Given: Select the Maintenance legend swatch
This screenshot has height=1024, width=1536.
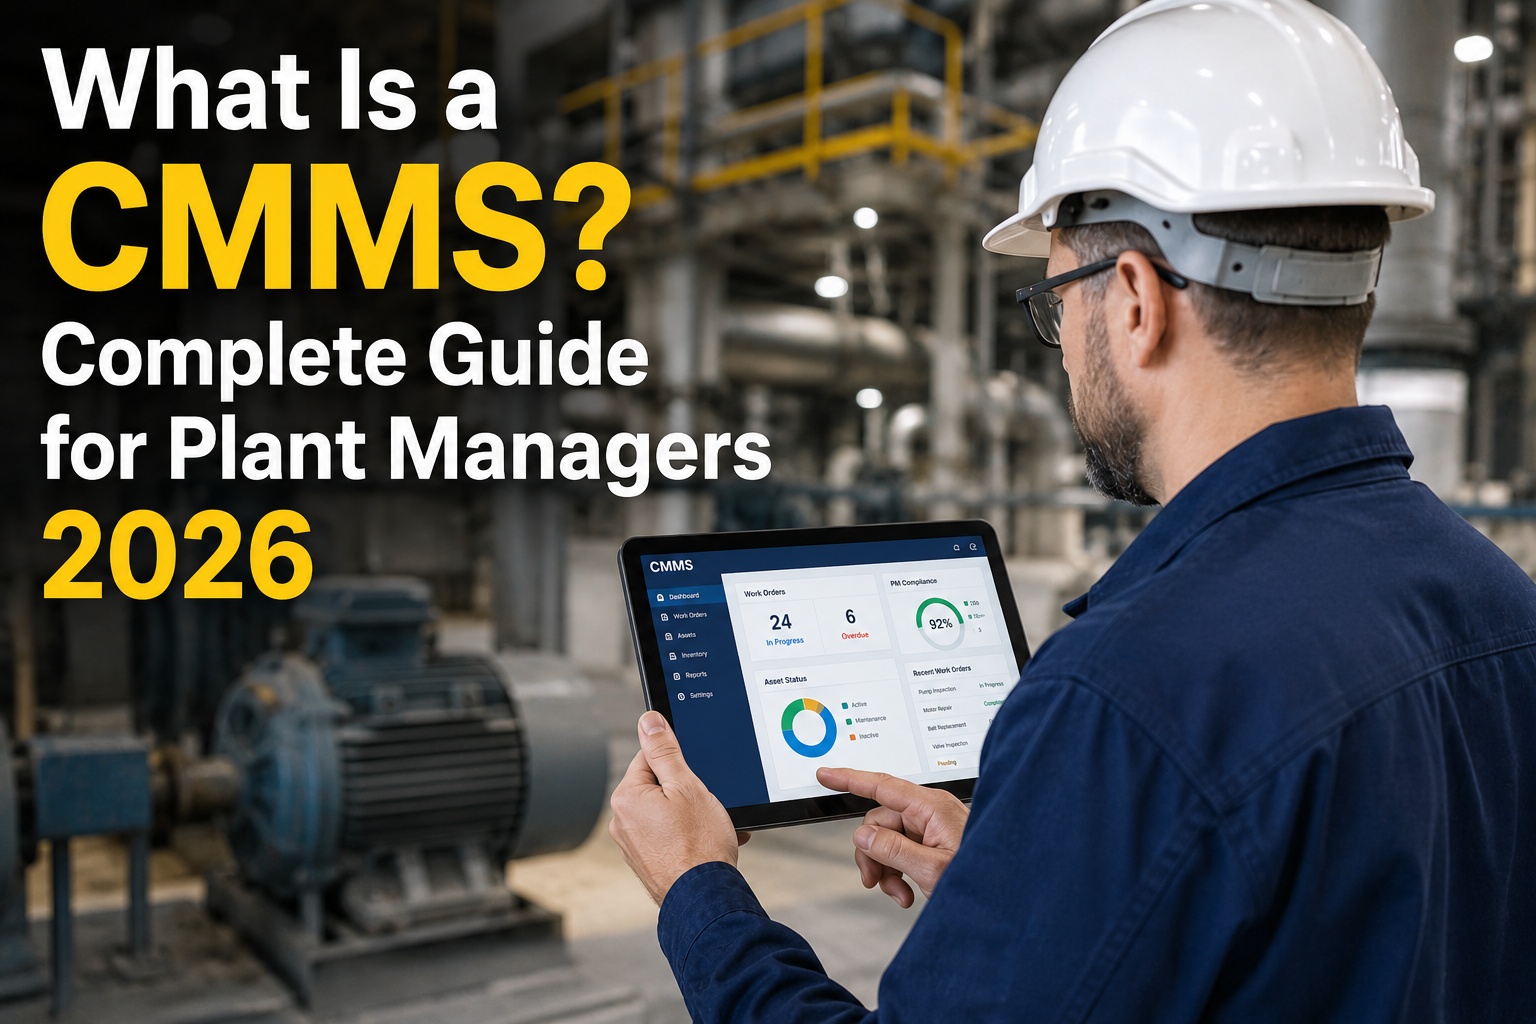Looking at the screenshot, I should [x=849, y=721].
